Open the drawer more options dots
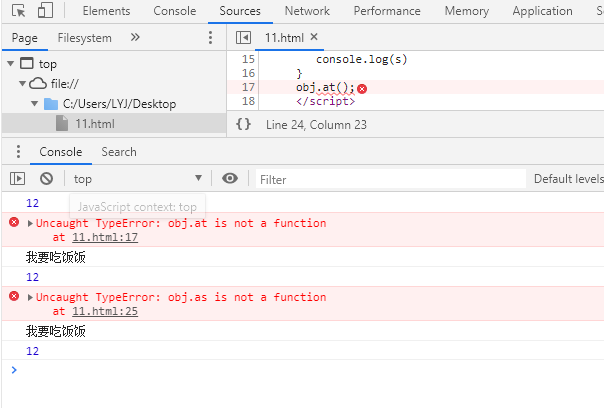 click(18, 151)
